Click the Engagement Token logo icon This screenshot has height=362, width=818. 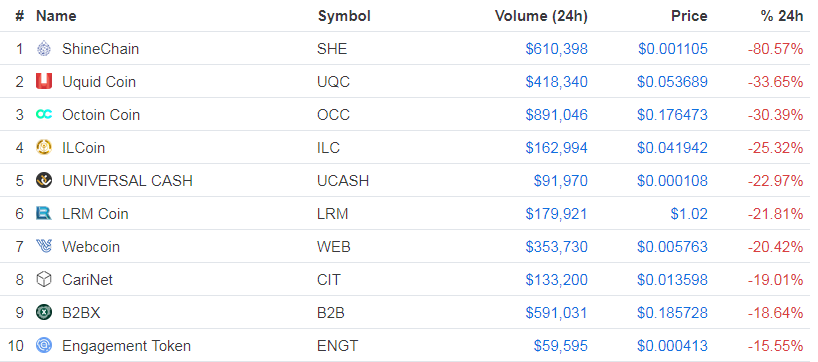44,345
